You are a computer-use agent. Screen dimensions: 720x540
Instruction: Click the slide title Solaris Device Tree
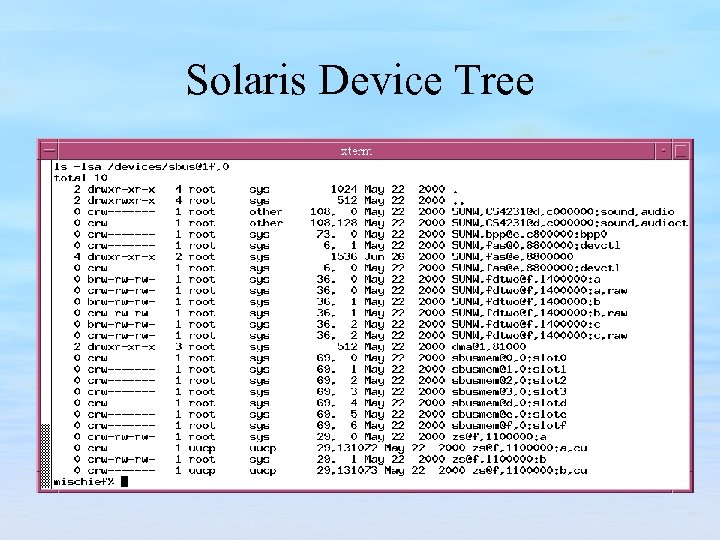click(x=360, y=80)
